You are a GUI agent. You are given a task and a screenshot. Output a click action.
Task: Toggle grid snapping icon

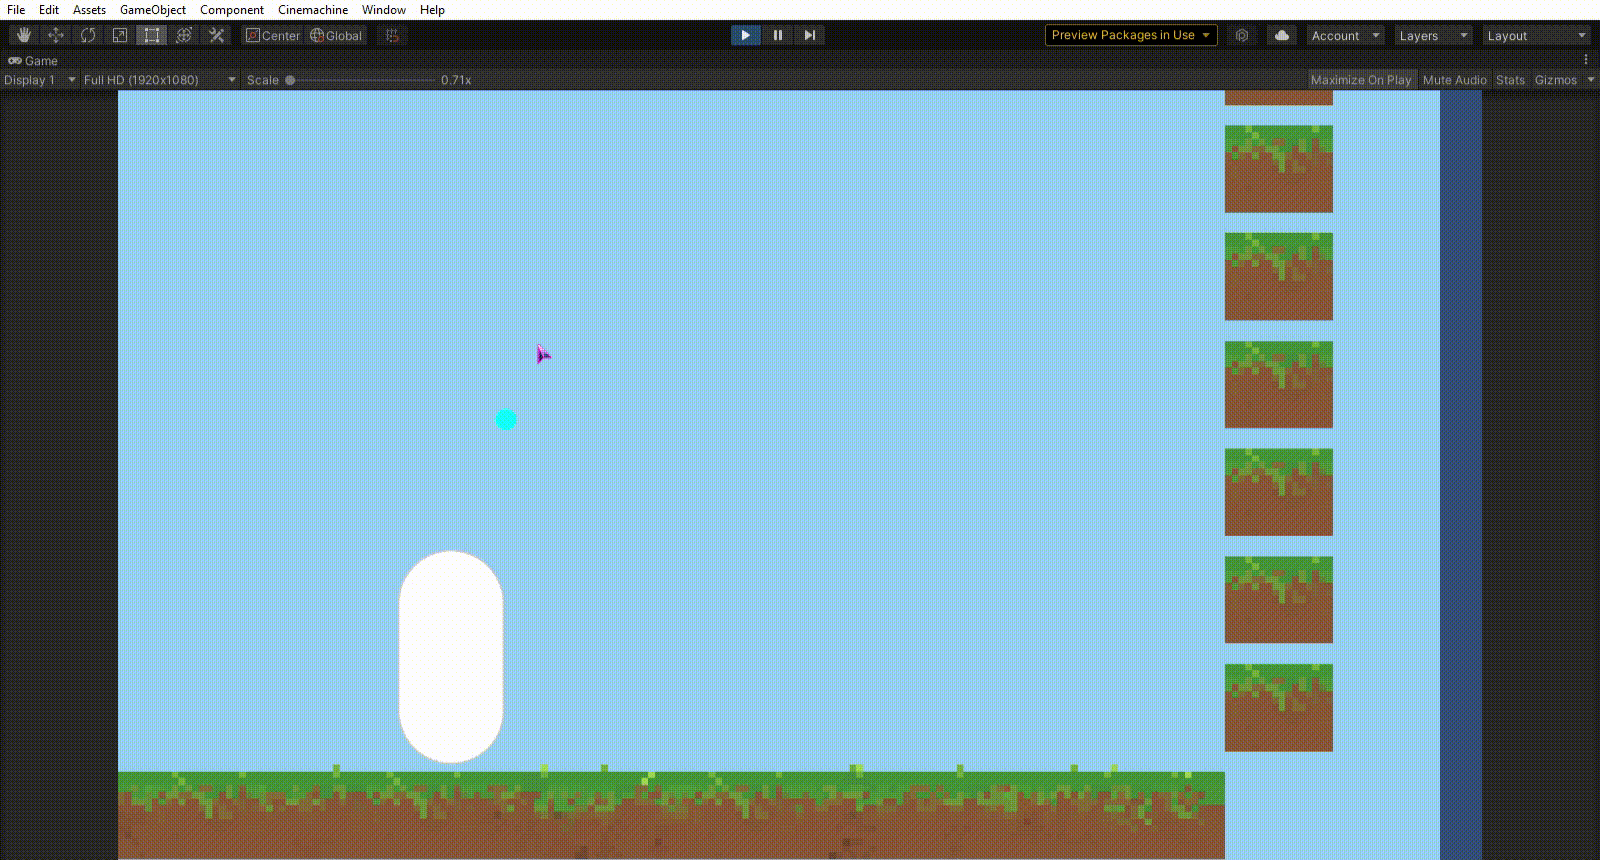[392, 35]
